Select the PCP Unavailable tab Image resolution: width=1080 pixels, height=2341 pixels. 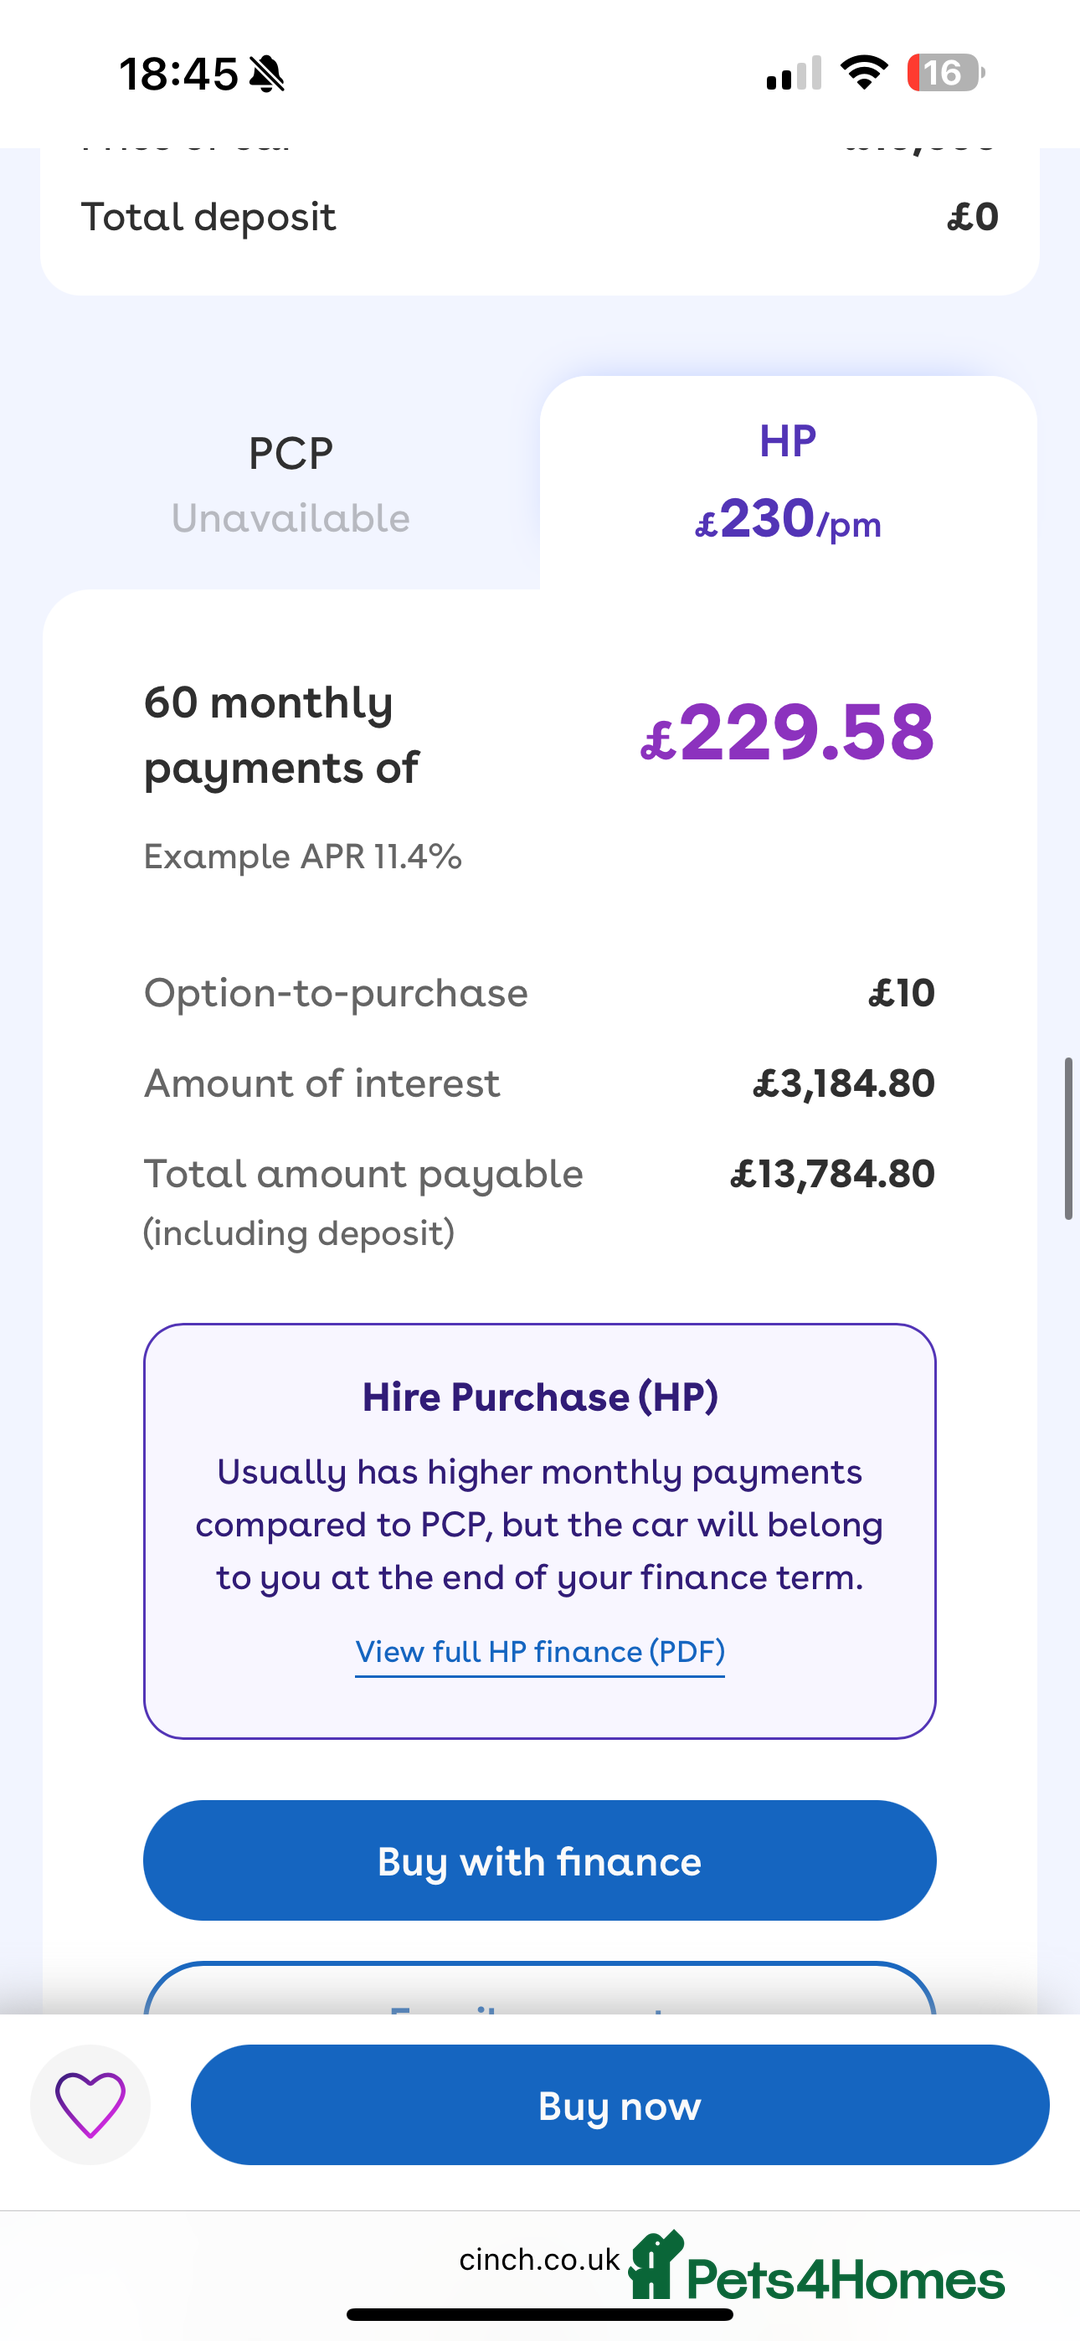(291, 484)
